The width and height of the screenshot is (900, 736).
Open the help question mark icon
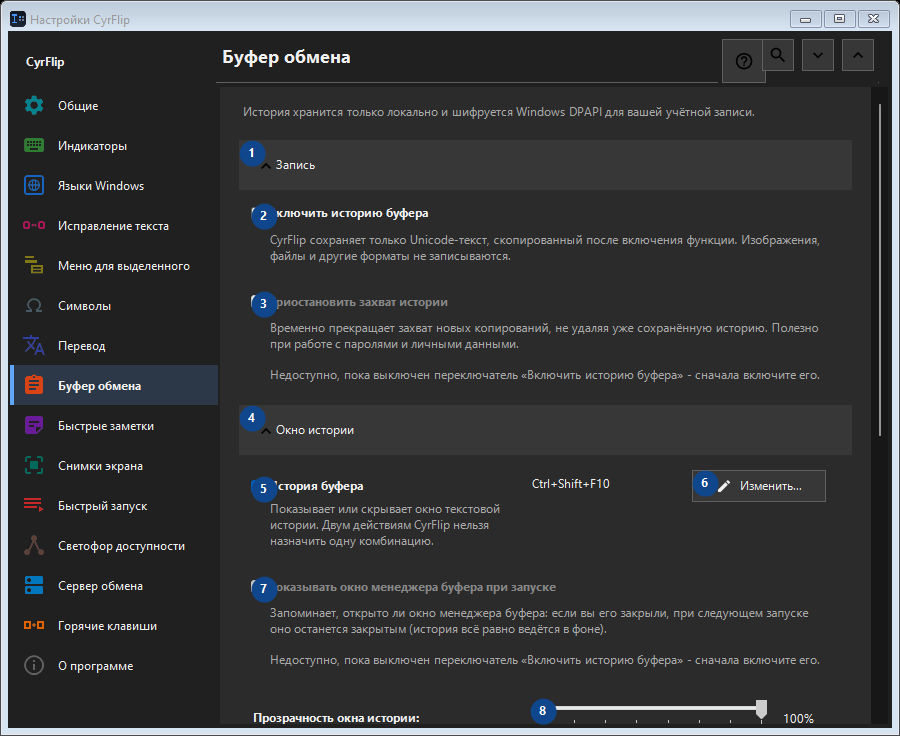click(x=743, y=61)
